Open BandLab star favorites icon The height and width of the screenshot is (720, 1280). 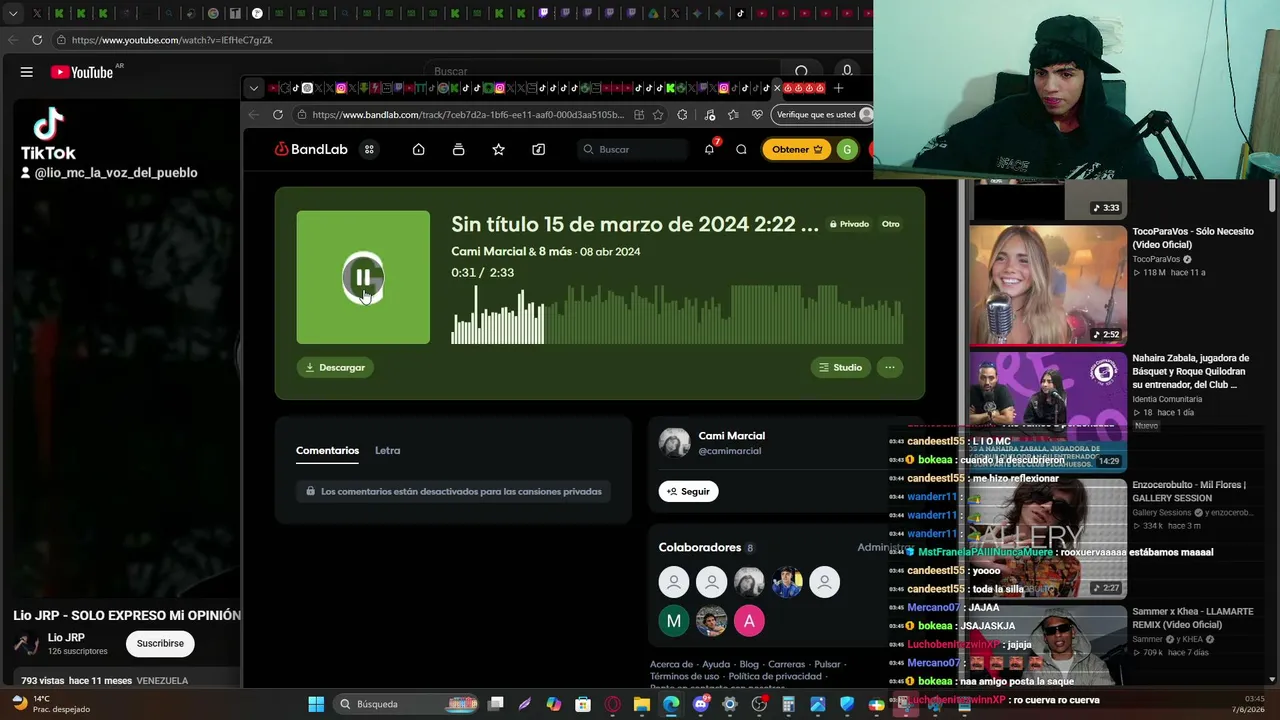coord(498,149)
